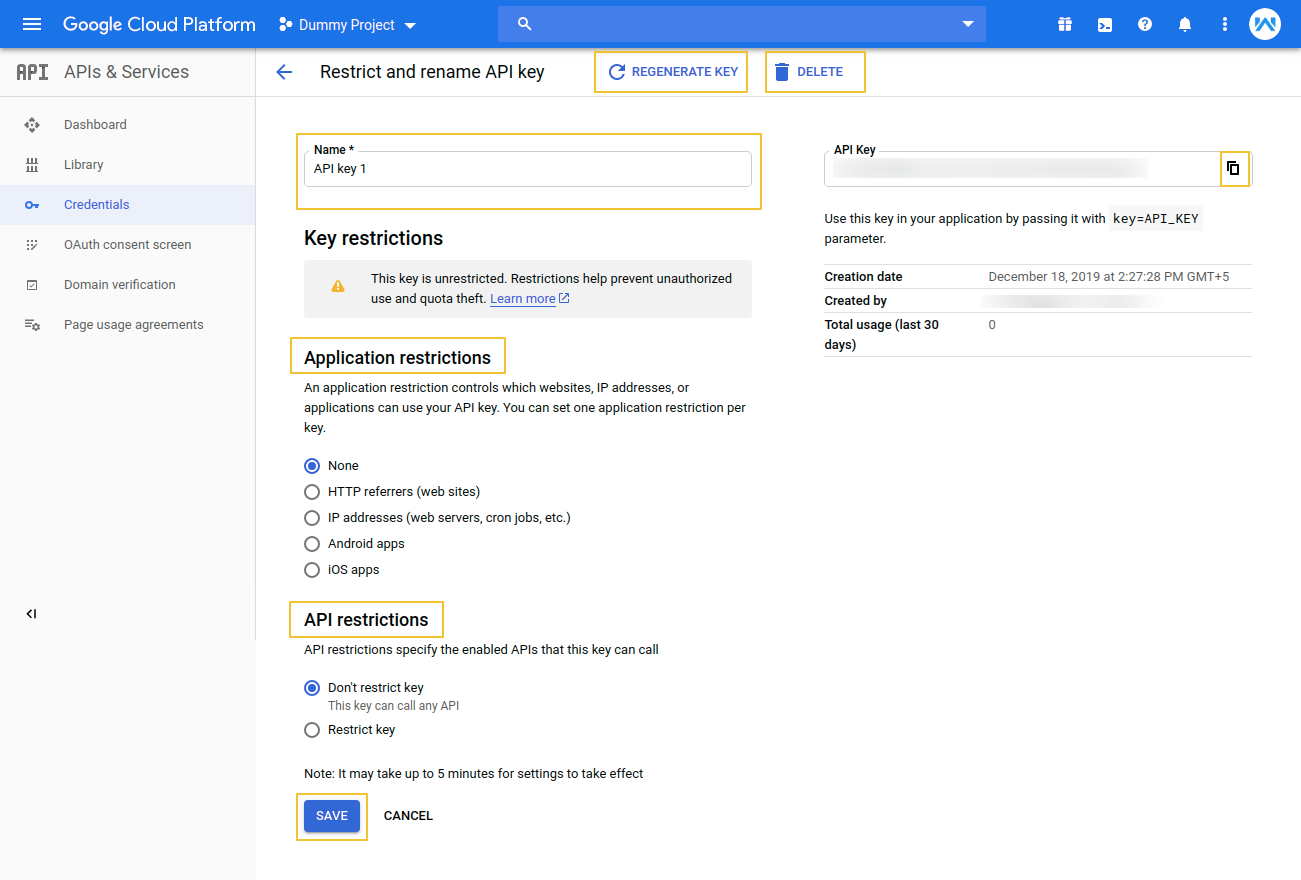The height and width of the screenshot is (880, 1301).
Task: Select the Restrict key option
Action: click(x=312, y=730)
